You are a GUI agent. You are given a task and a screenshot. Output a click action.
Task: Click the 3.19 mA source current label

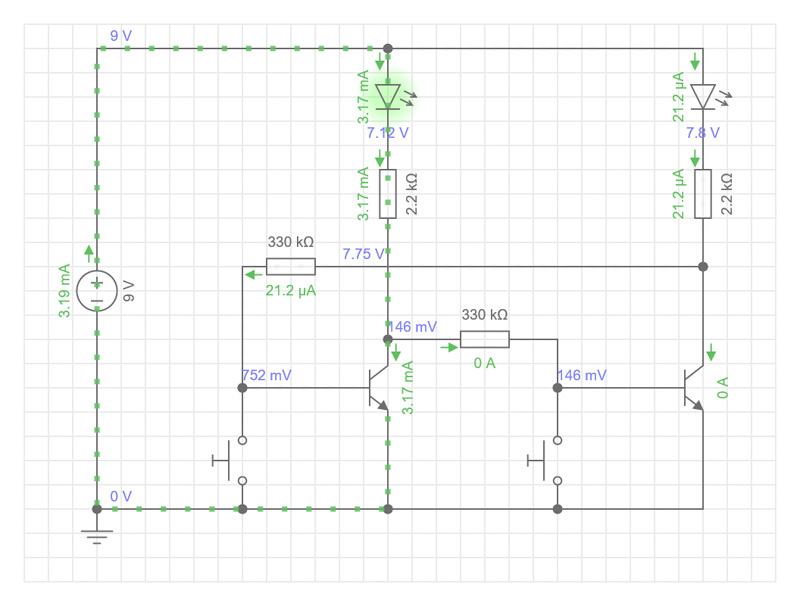[x=66, y=291]
